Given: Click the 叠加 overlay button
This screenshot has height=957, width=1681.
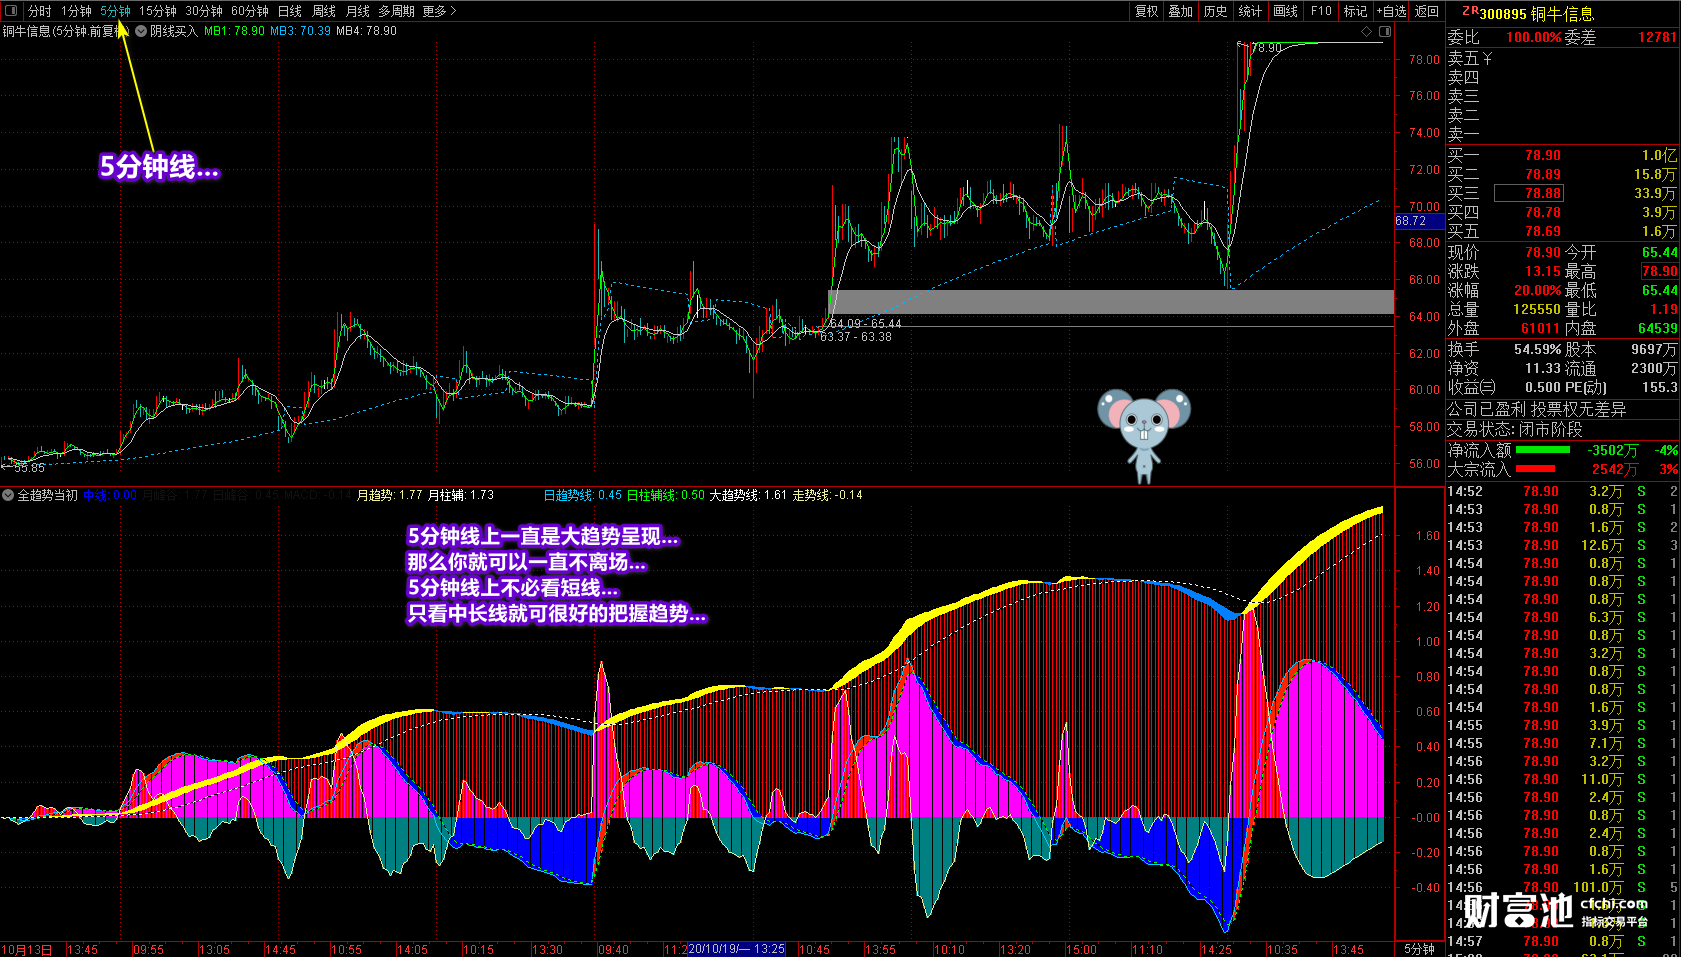Looking at the screenshot, I should coord(1181,11).
